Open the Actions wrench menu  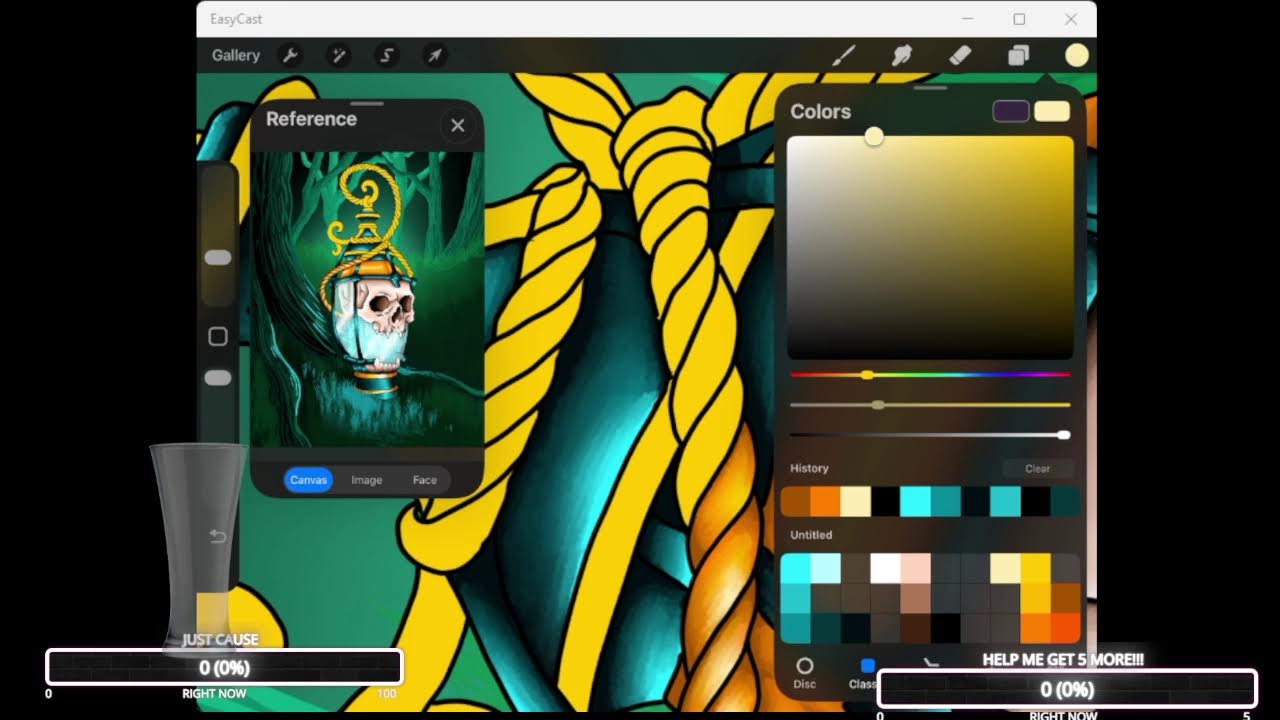pyautogui.click(x=290, y=56)
